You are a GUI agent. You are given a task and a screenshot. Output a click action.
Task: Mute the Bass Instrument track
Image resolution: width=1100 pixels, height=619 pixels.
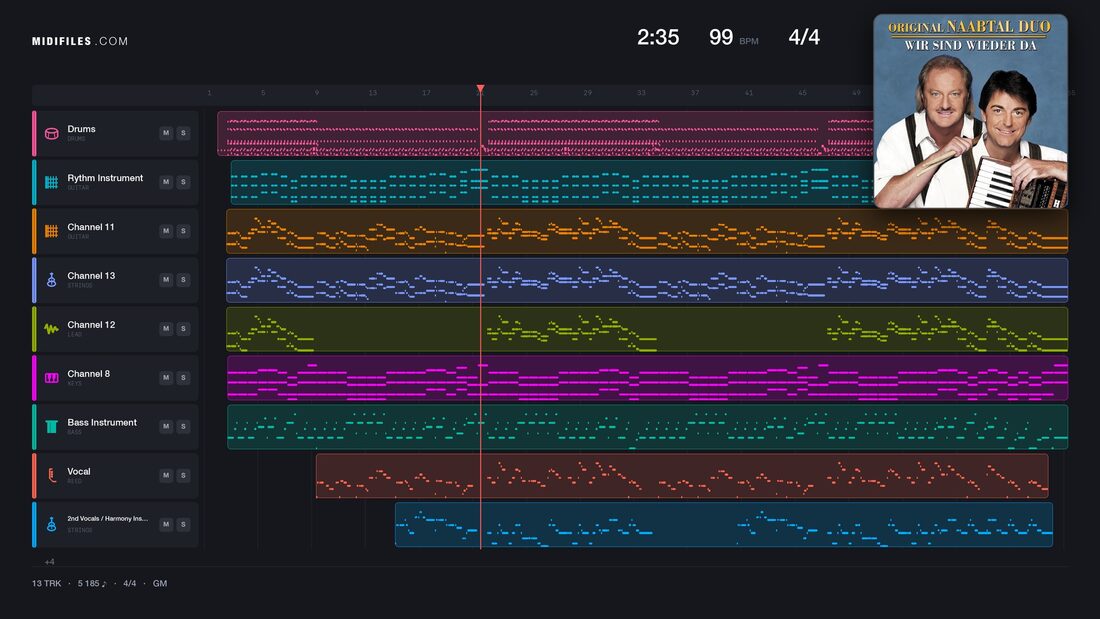(x=166, y=426)
